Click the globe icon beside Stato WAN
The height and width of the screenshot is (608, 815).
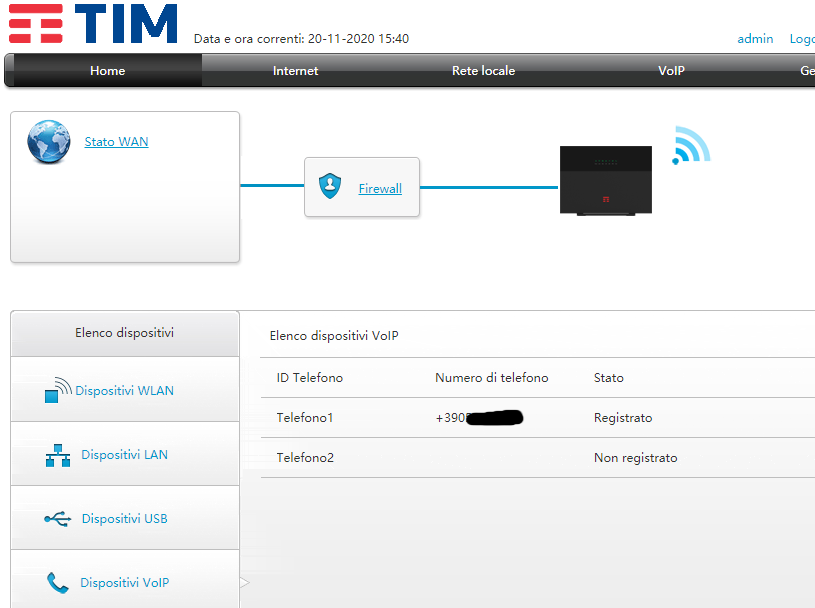click(x=49, y=142)
